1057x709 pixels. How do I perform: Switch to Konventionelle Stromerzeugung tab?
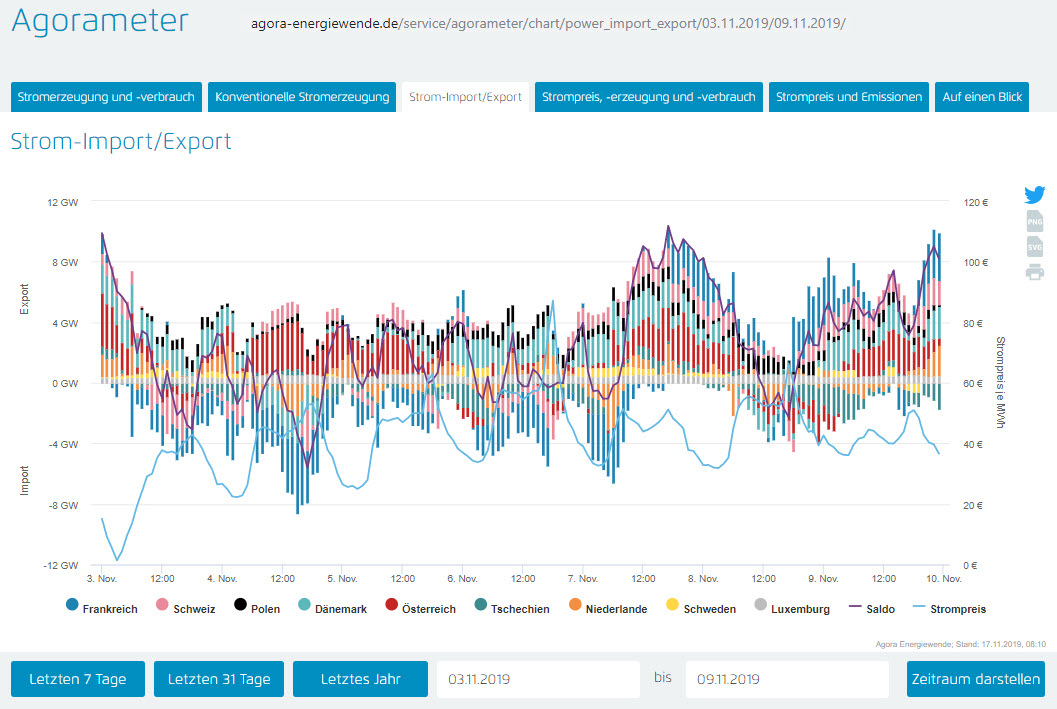302,97
